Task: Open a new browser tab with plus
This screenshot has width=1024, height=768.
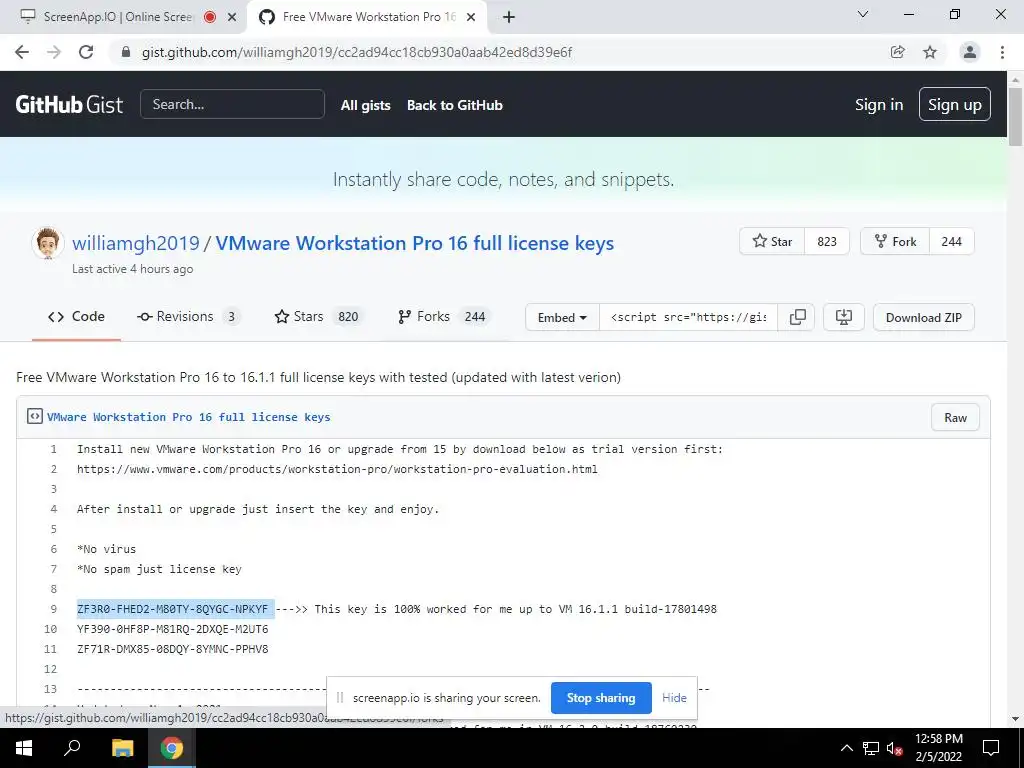Action: 509,17
